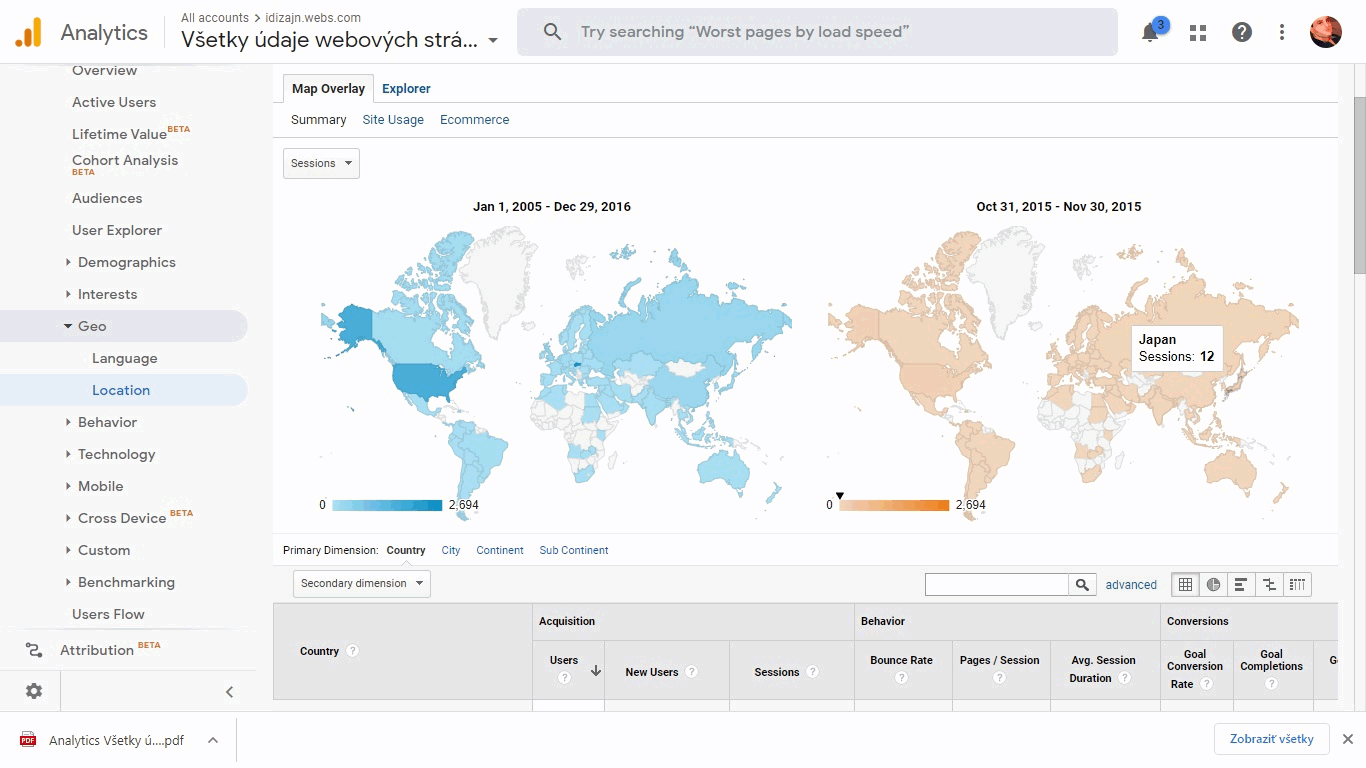Open the Secondary dimension dropdown

tap(362, 583)
